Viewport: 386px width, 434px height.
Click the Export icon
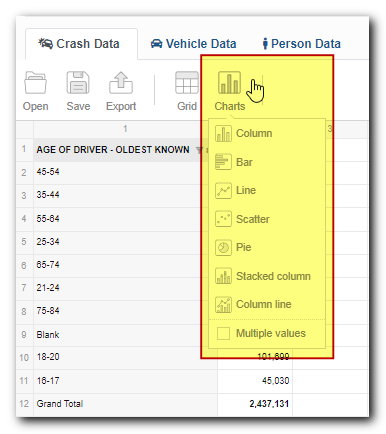[x=121, y=83]
